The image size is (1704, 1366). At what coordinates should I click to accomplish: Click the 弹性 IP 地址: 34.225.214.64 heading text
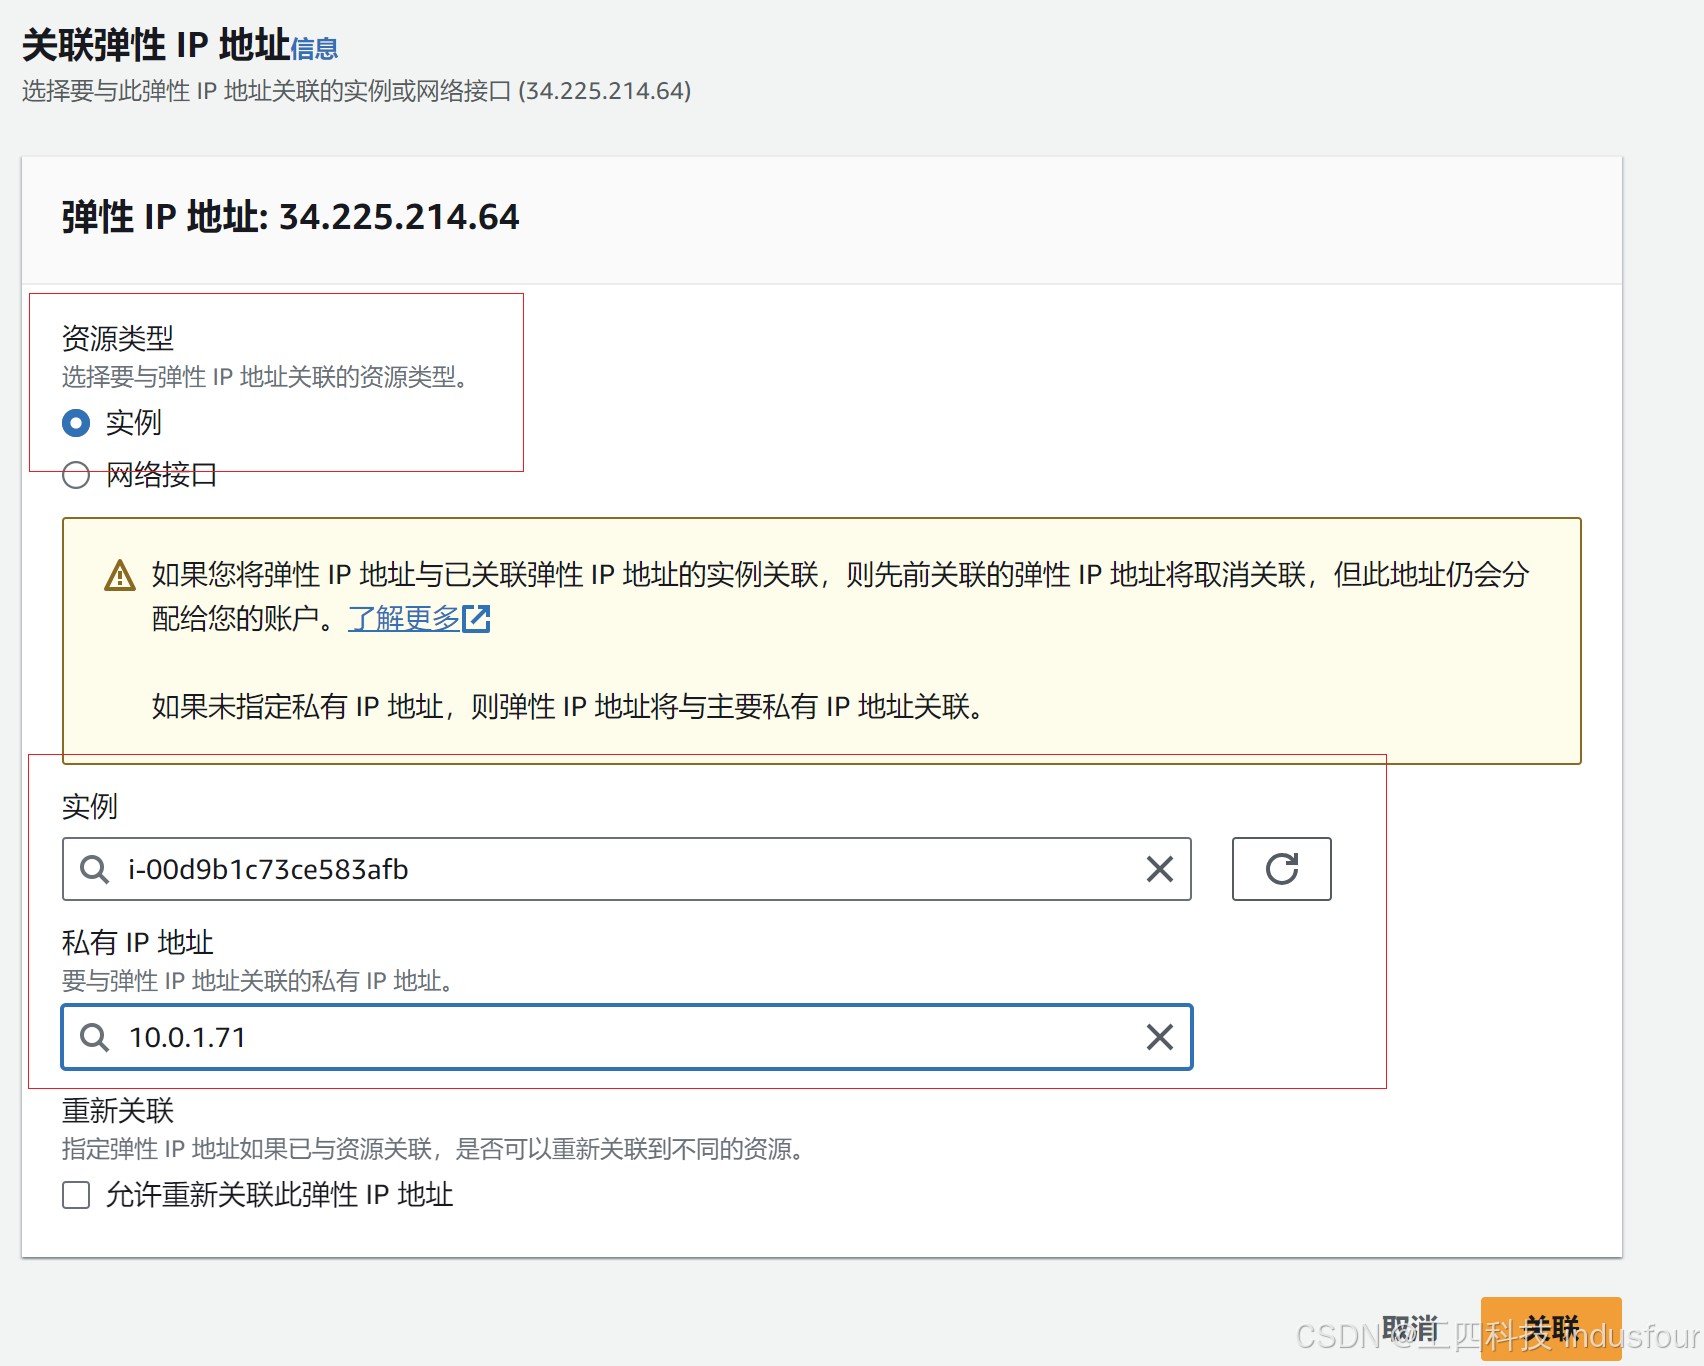coord(291,217)
